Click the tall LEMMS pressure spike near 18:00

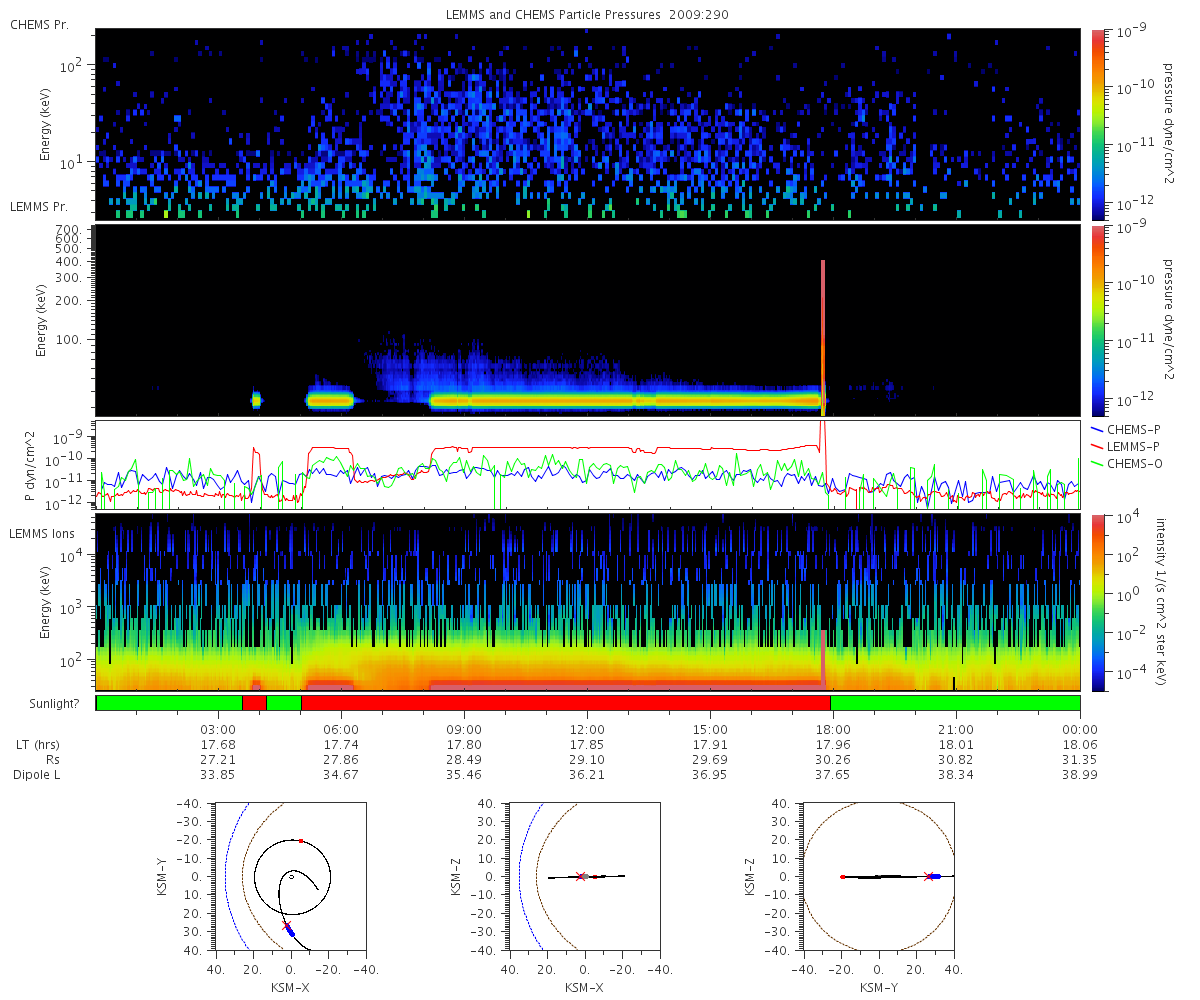tap(823, 338)
